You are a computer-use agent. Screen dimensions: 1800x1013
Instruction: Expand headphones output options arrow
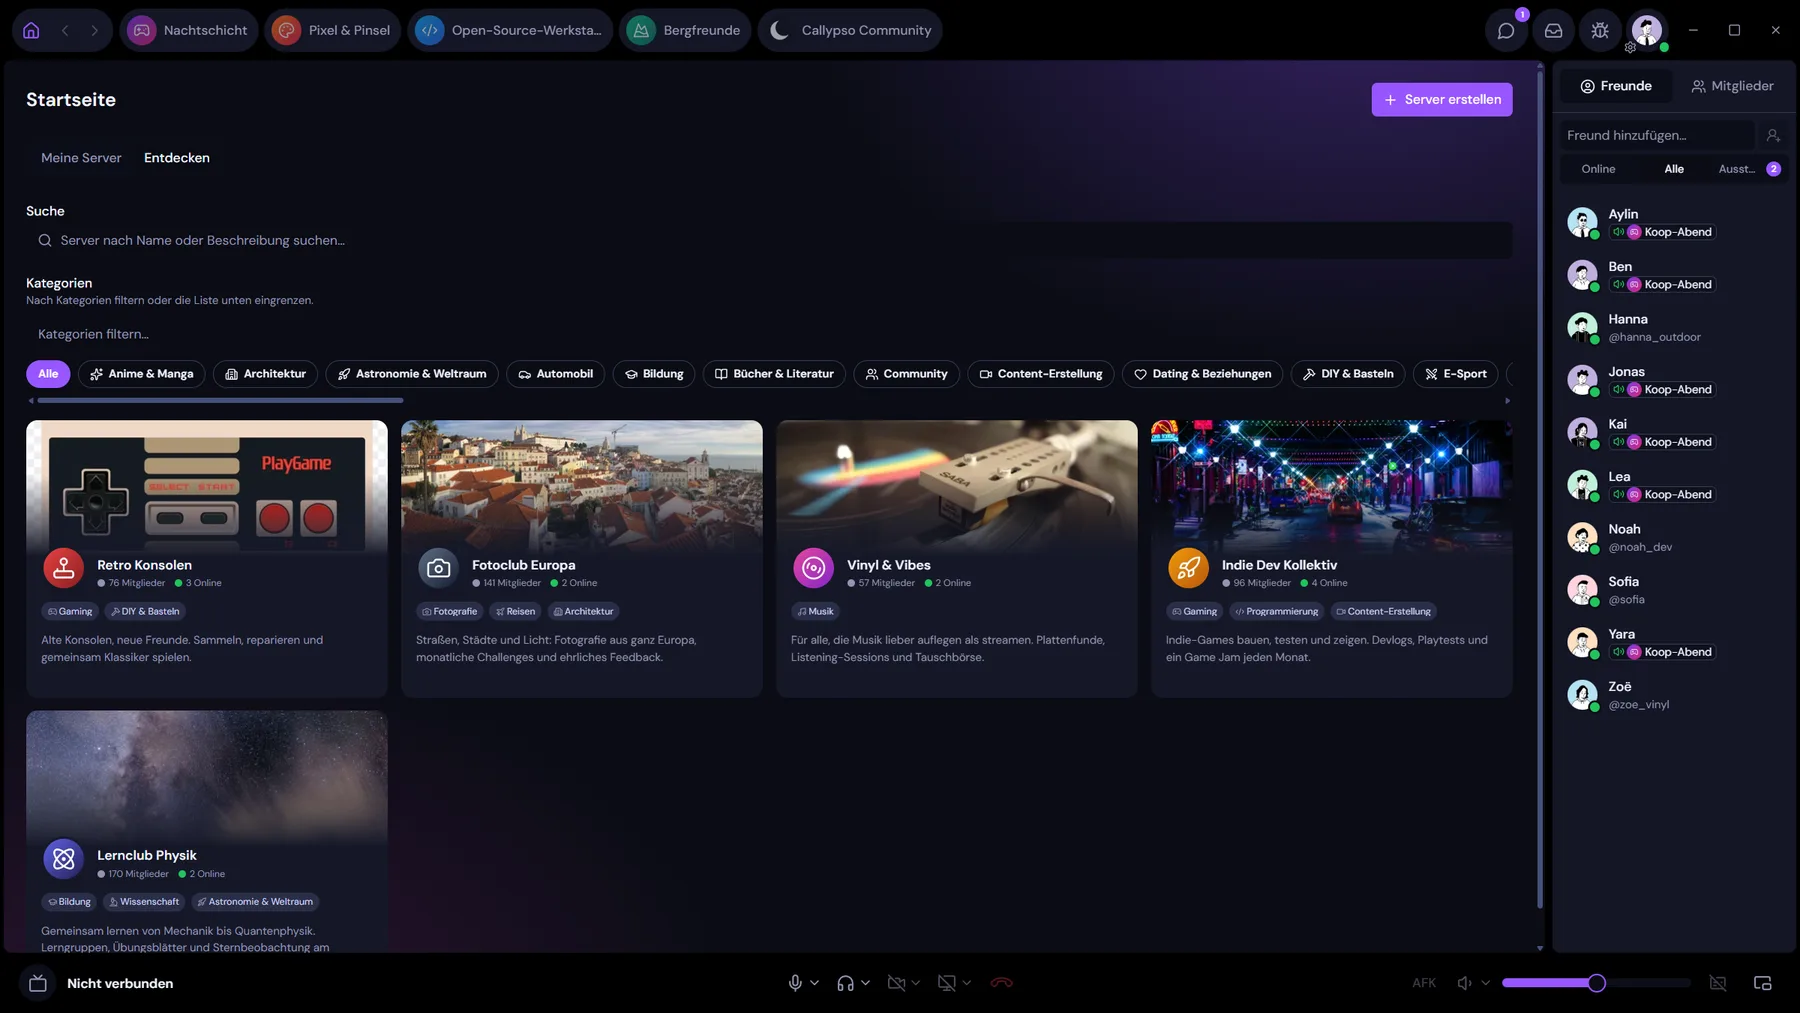[866, 983]
